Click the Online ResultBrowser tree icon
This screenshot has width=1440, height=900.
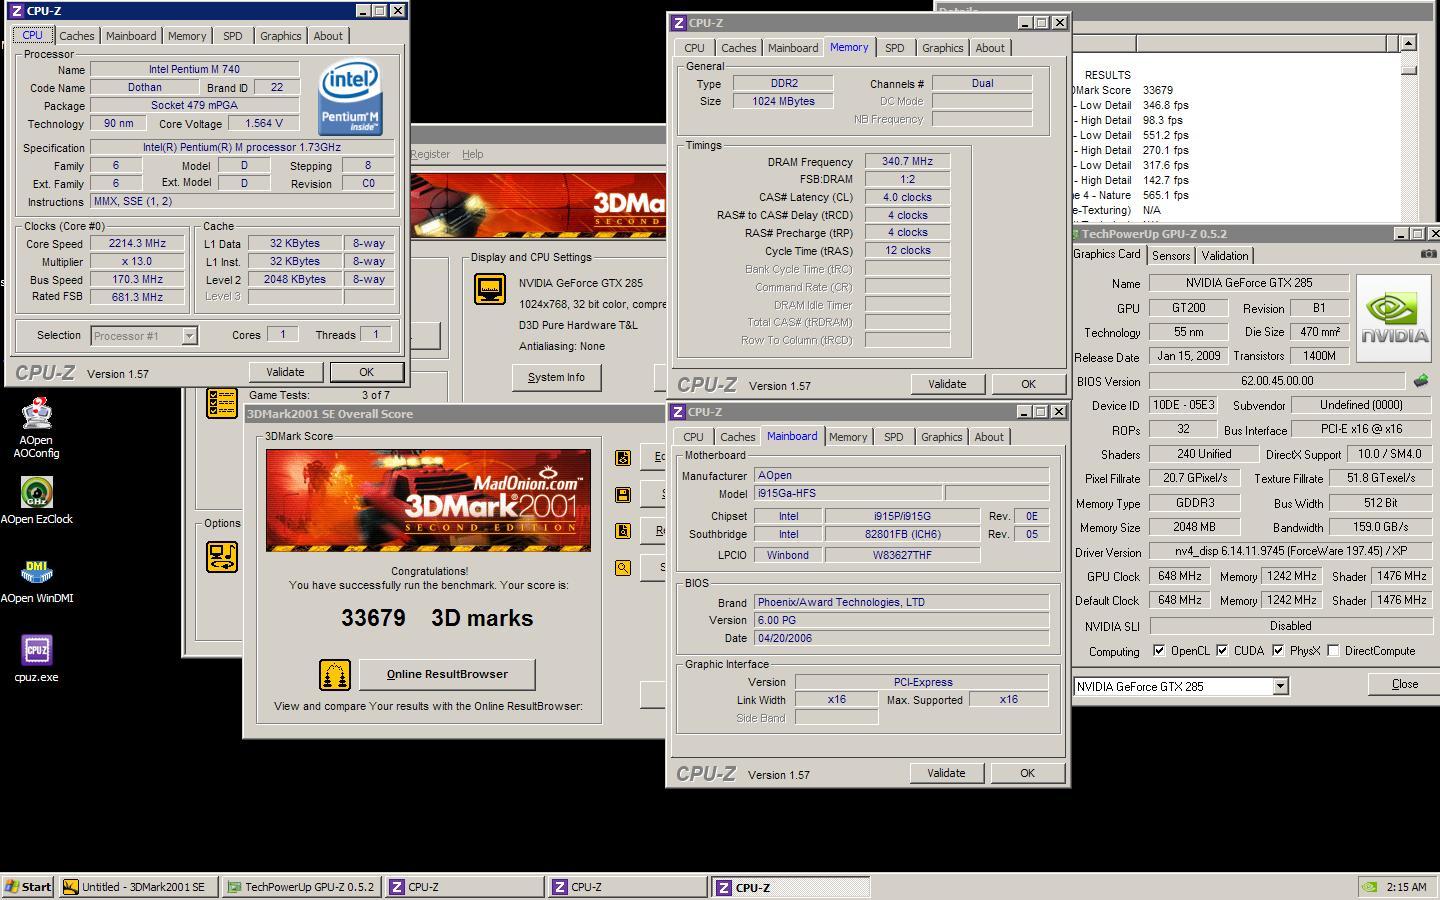335,675
